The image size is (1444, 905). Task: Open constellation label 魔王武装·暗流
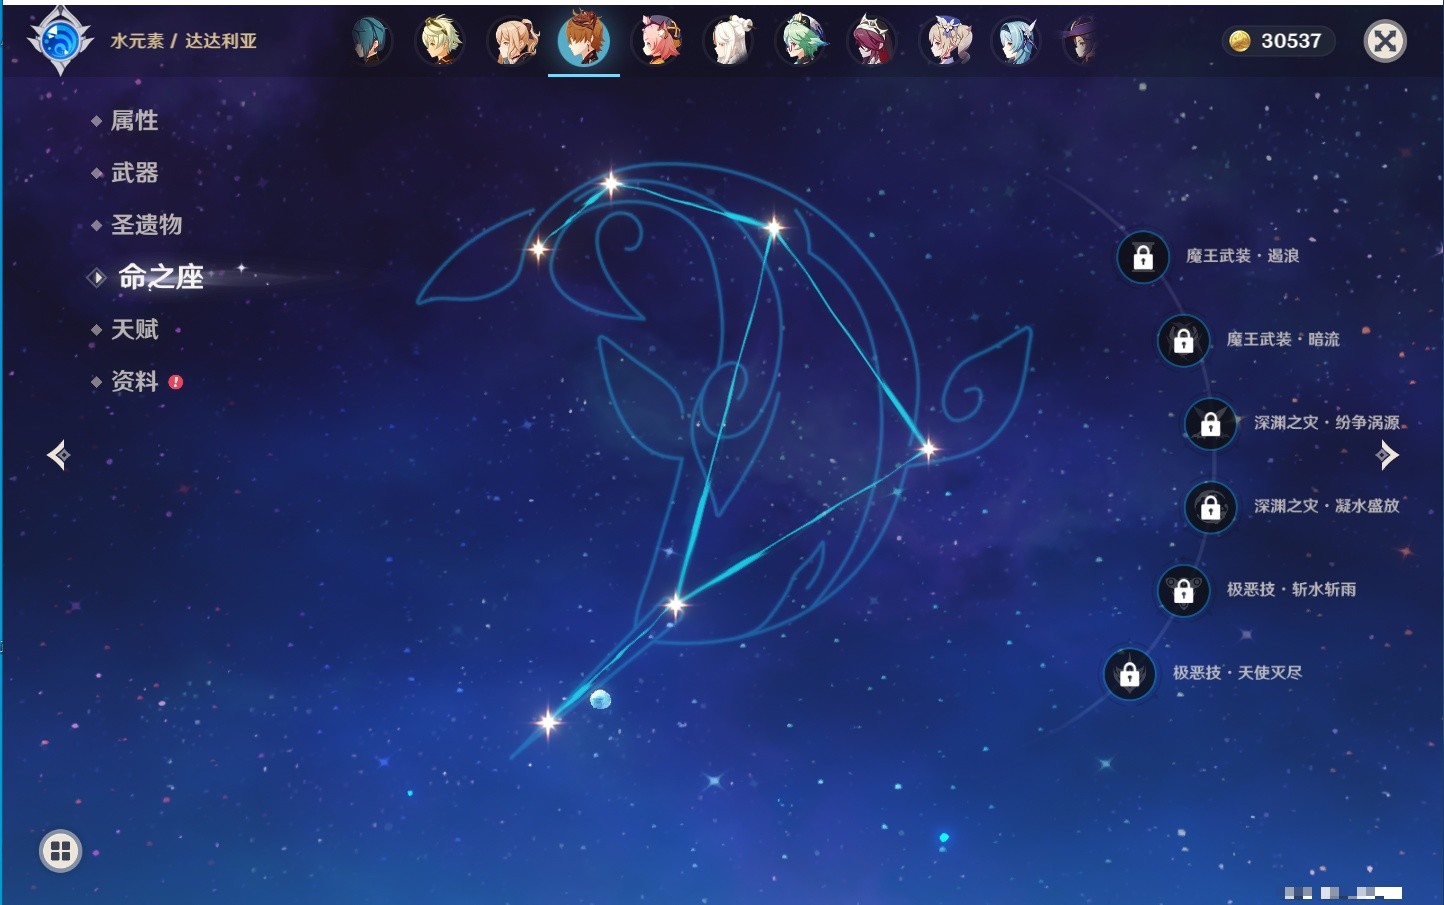point(1283,339)
